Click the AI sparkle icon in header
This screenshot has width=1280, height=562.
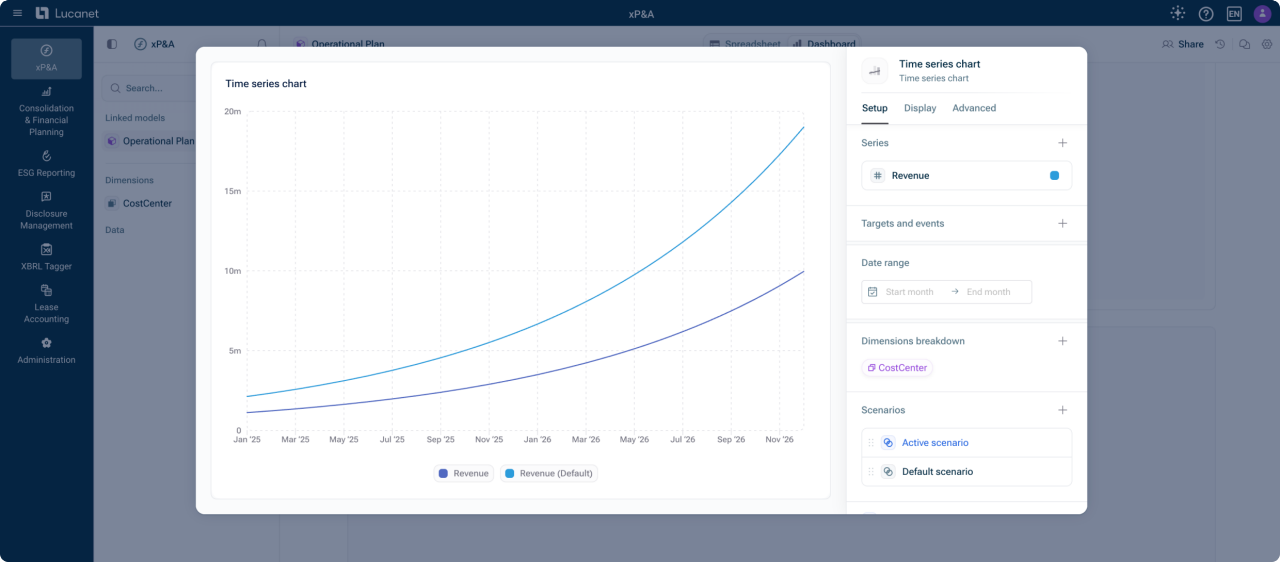coord(1177,13)
